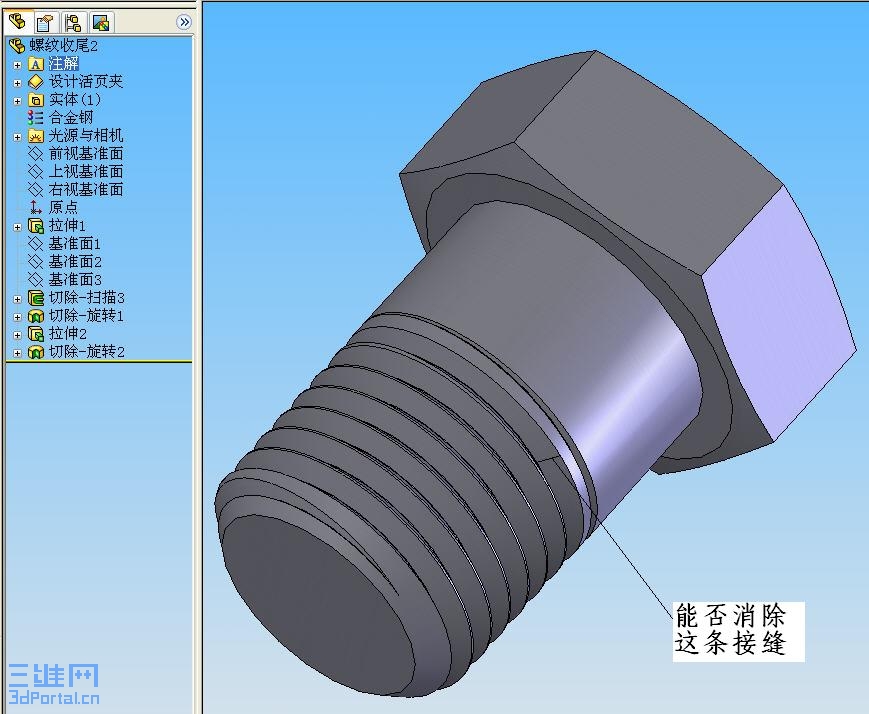The image size is (869, 714).
Task: Click the 基准面2 plane icon
Action: 35,262
